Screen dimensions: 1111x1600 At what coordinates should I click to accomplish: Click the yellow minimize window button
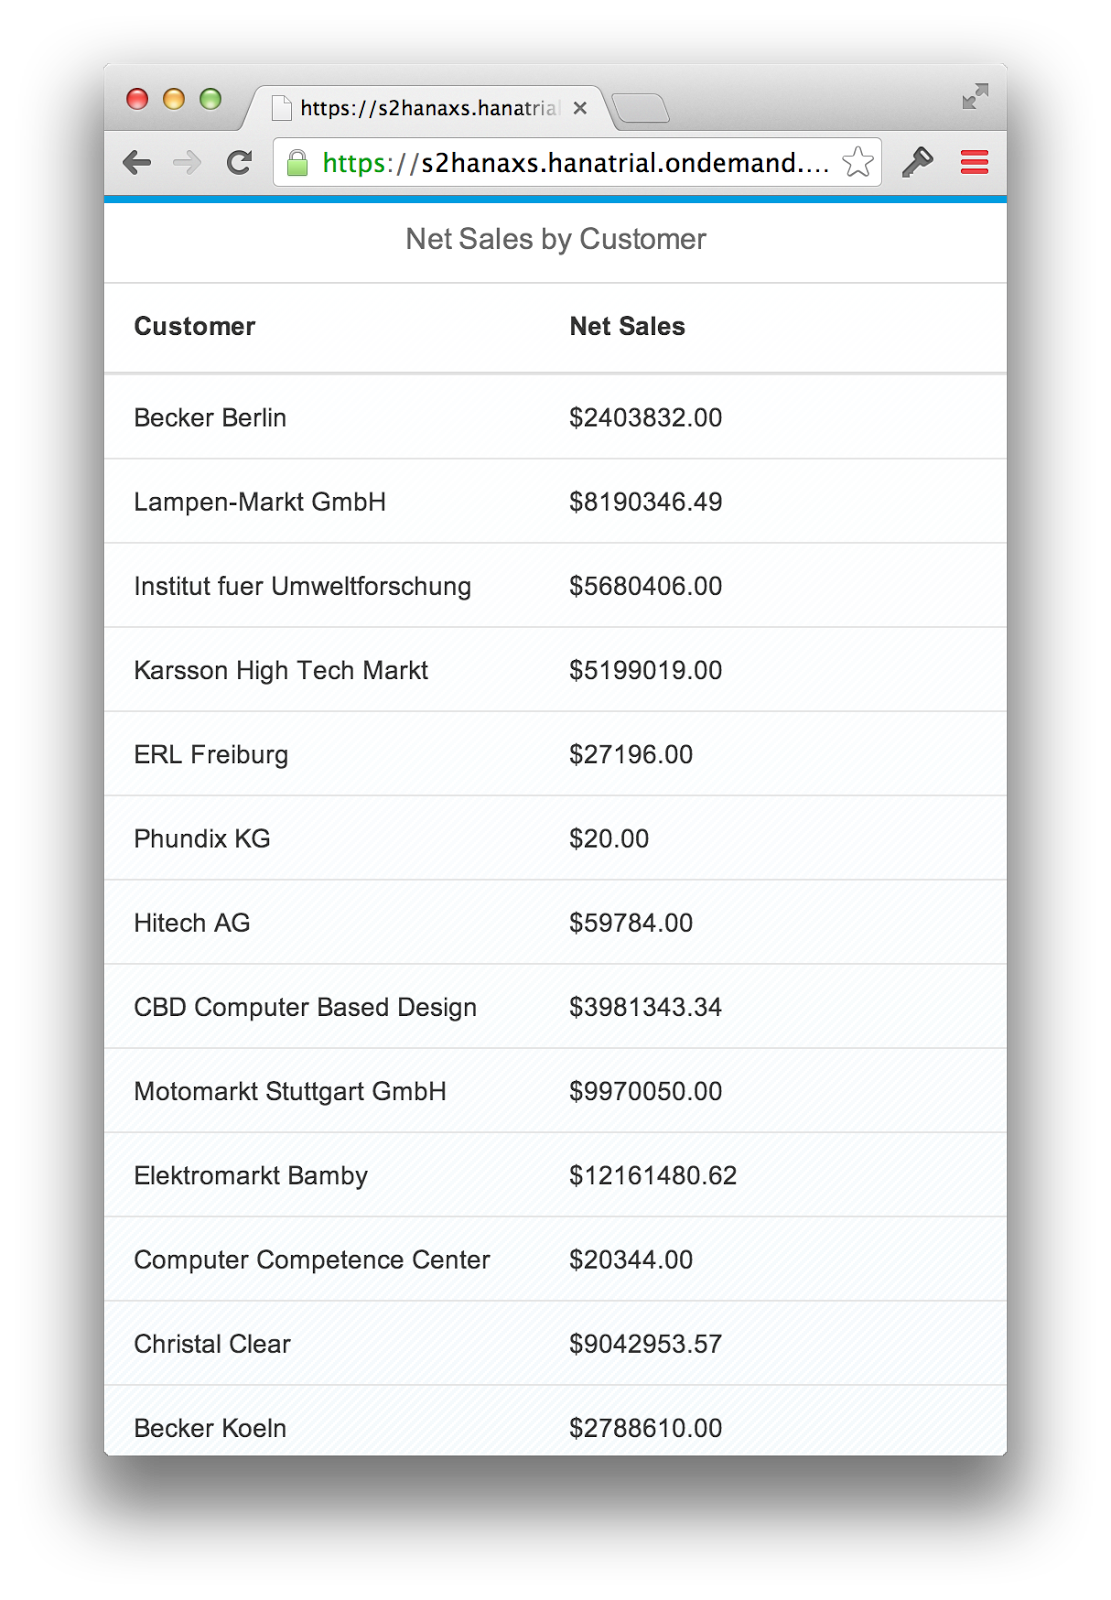[x=174, y=99]
